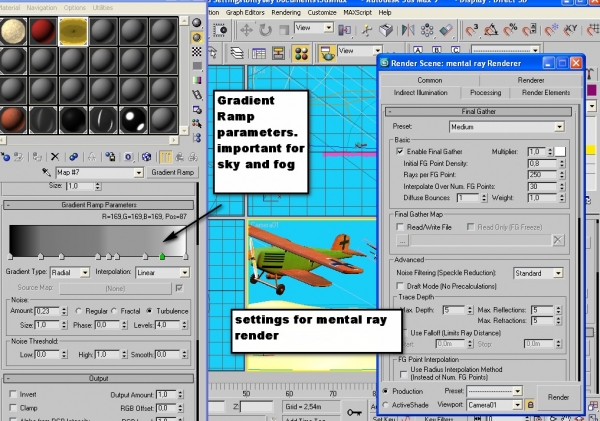
Task: Click the Mirror tool icon
Action: point(408,30)
